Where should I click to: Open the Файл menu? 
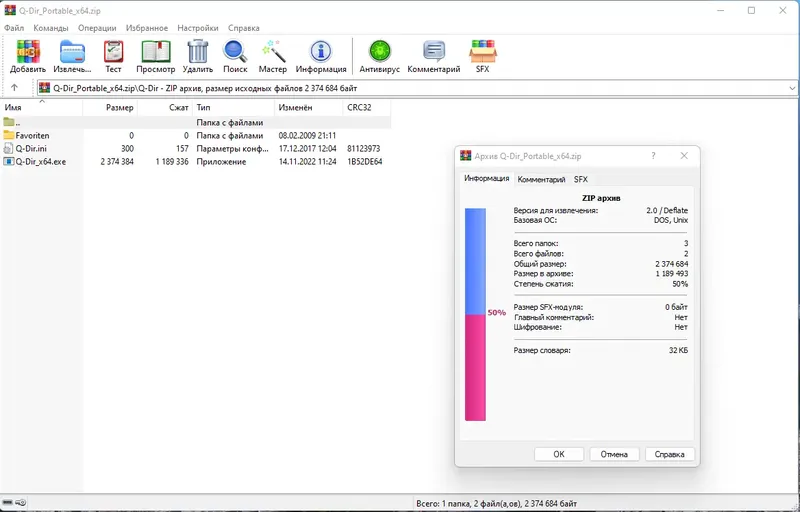point(14,28)
